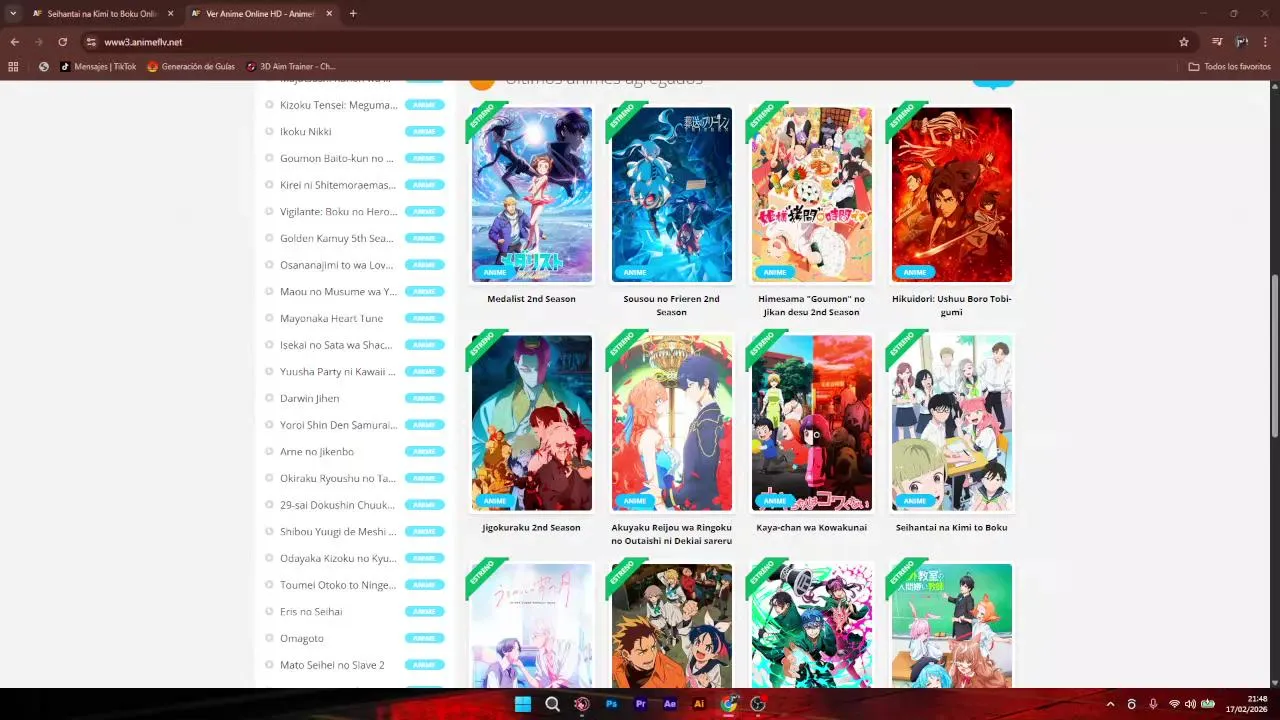Launch Photoshop from the taskbar
Image resolution: width=1280 pixels, height=720 pixels.
pos(611,704)
